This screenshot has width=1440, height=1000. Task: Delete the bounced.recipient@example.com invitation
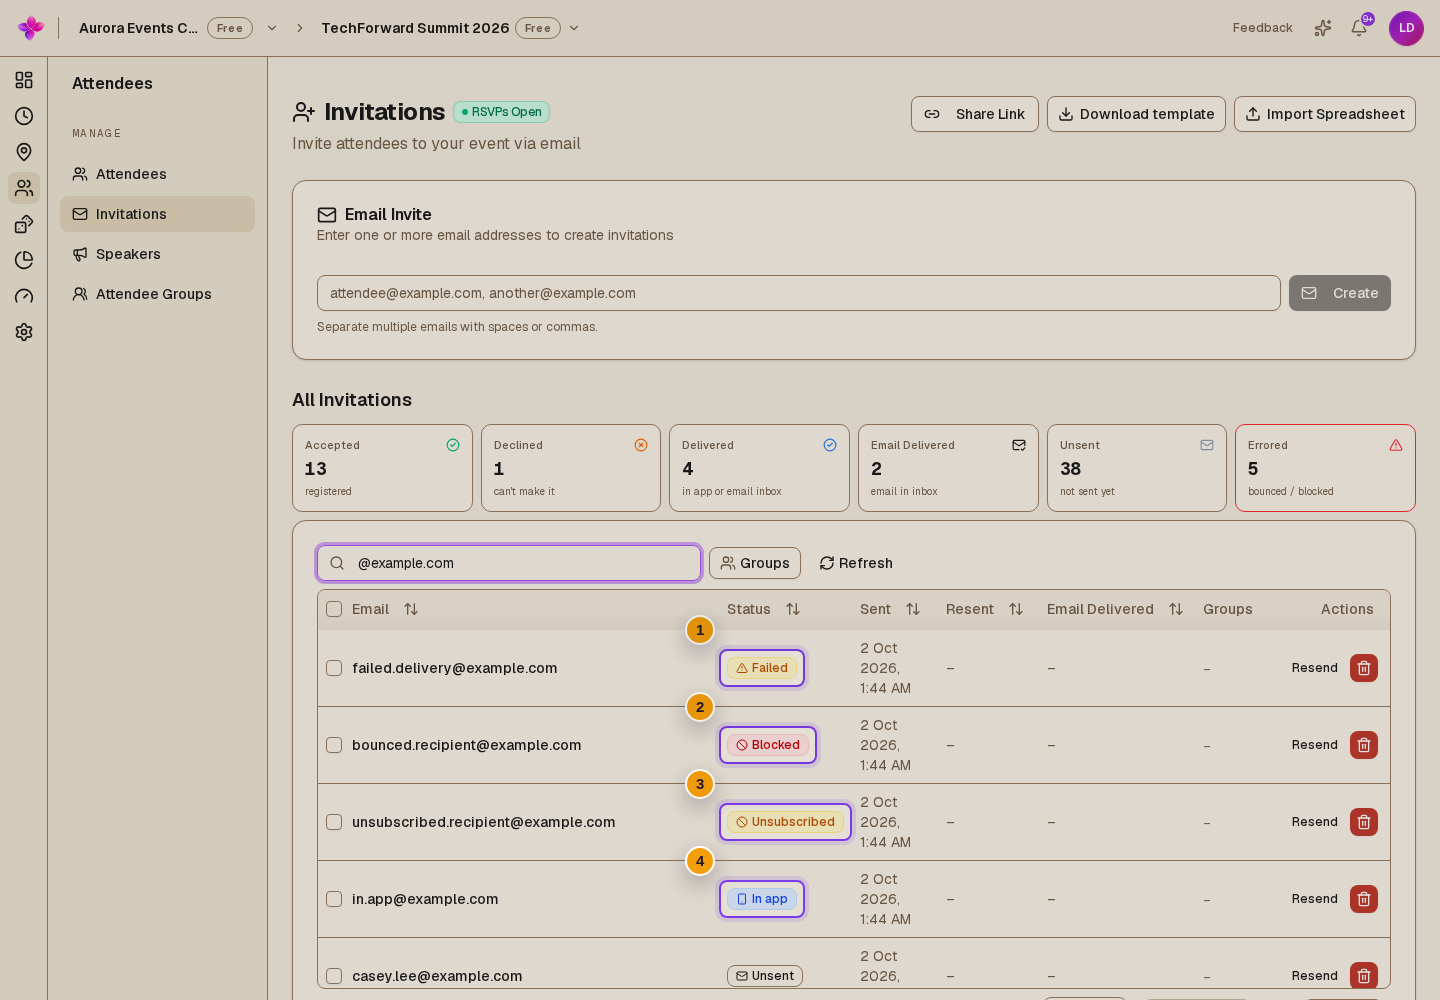click(x=1364, y=745)
